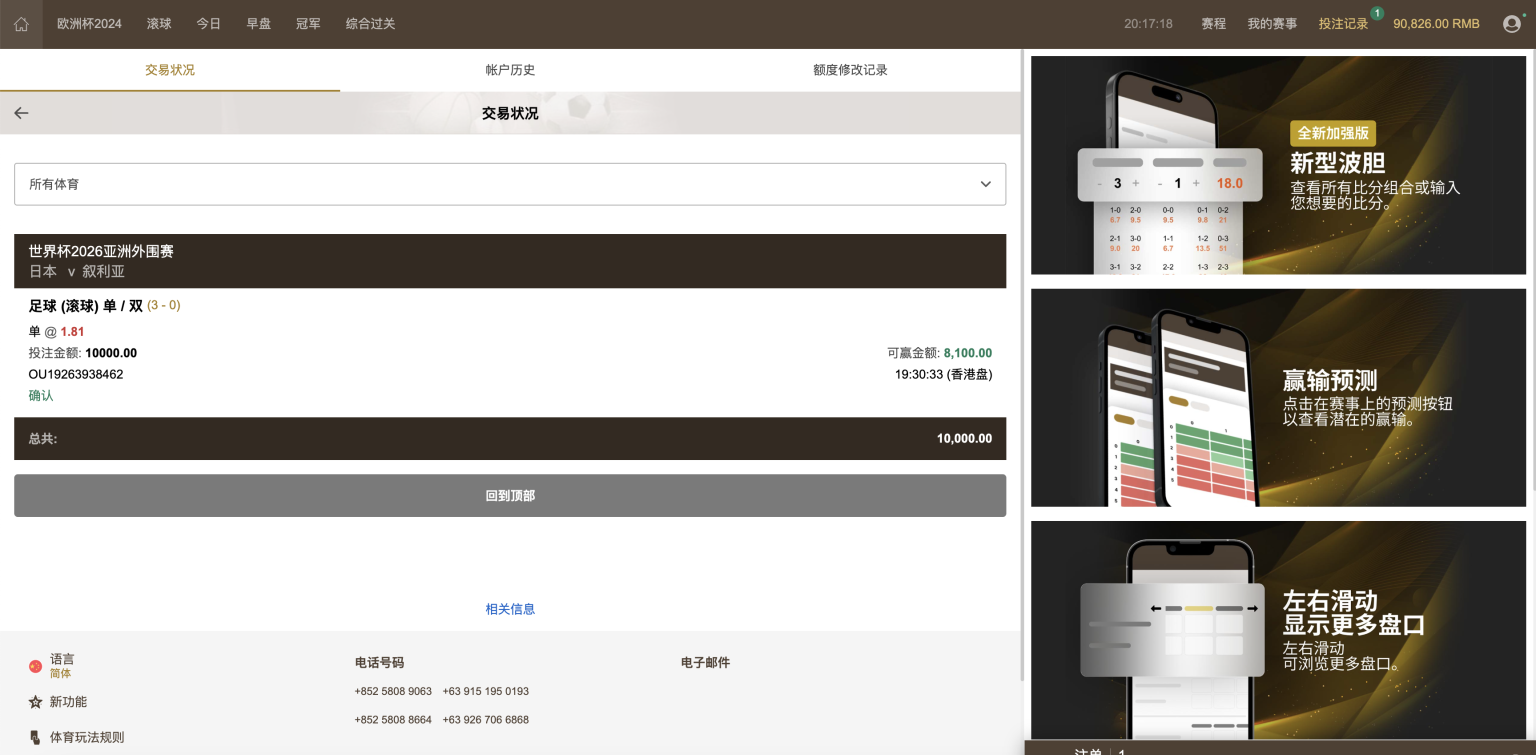
Task: Open the user account profile icon
Action: click(x=1511, y=24)
